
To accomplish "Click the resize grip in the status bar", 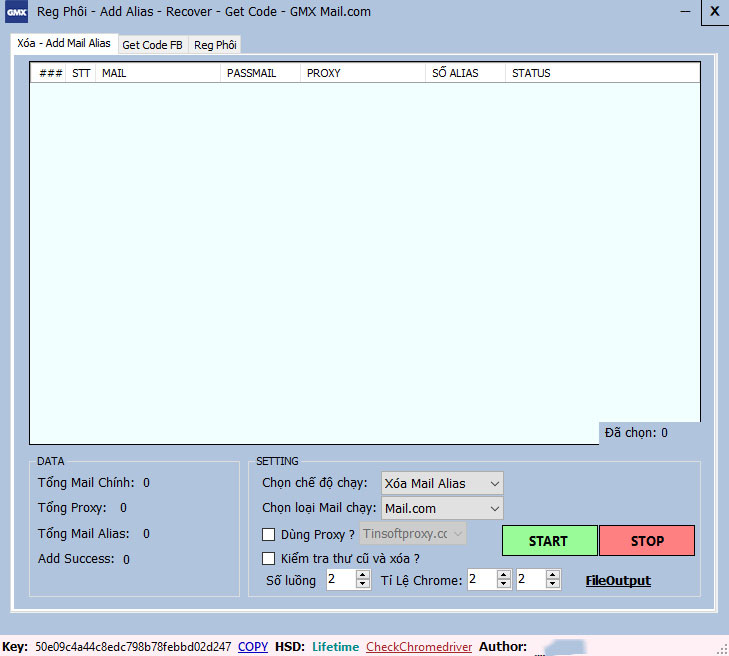I will (x=722, y=649).
